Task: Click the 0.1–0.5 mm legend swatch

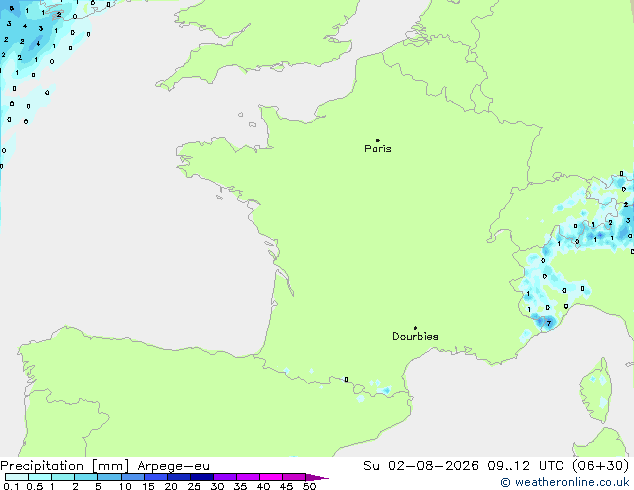Action: [17, 477]
